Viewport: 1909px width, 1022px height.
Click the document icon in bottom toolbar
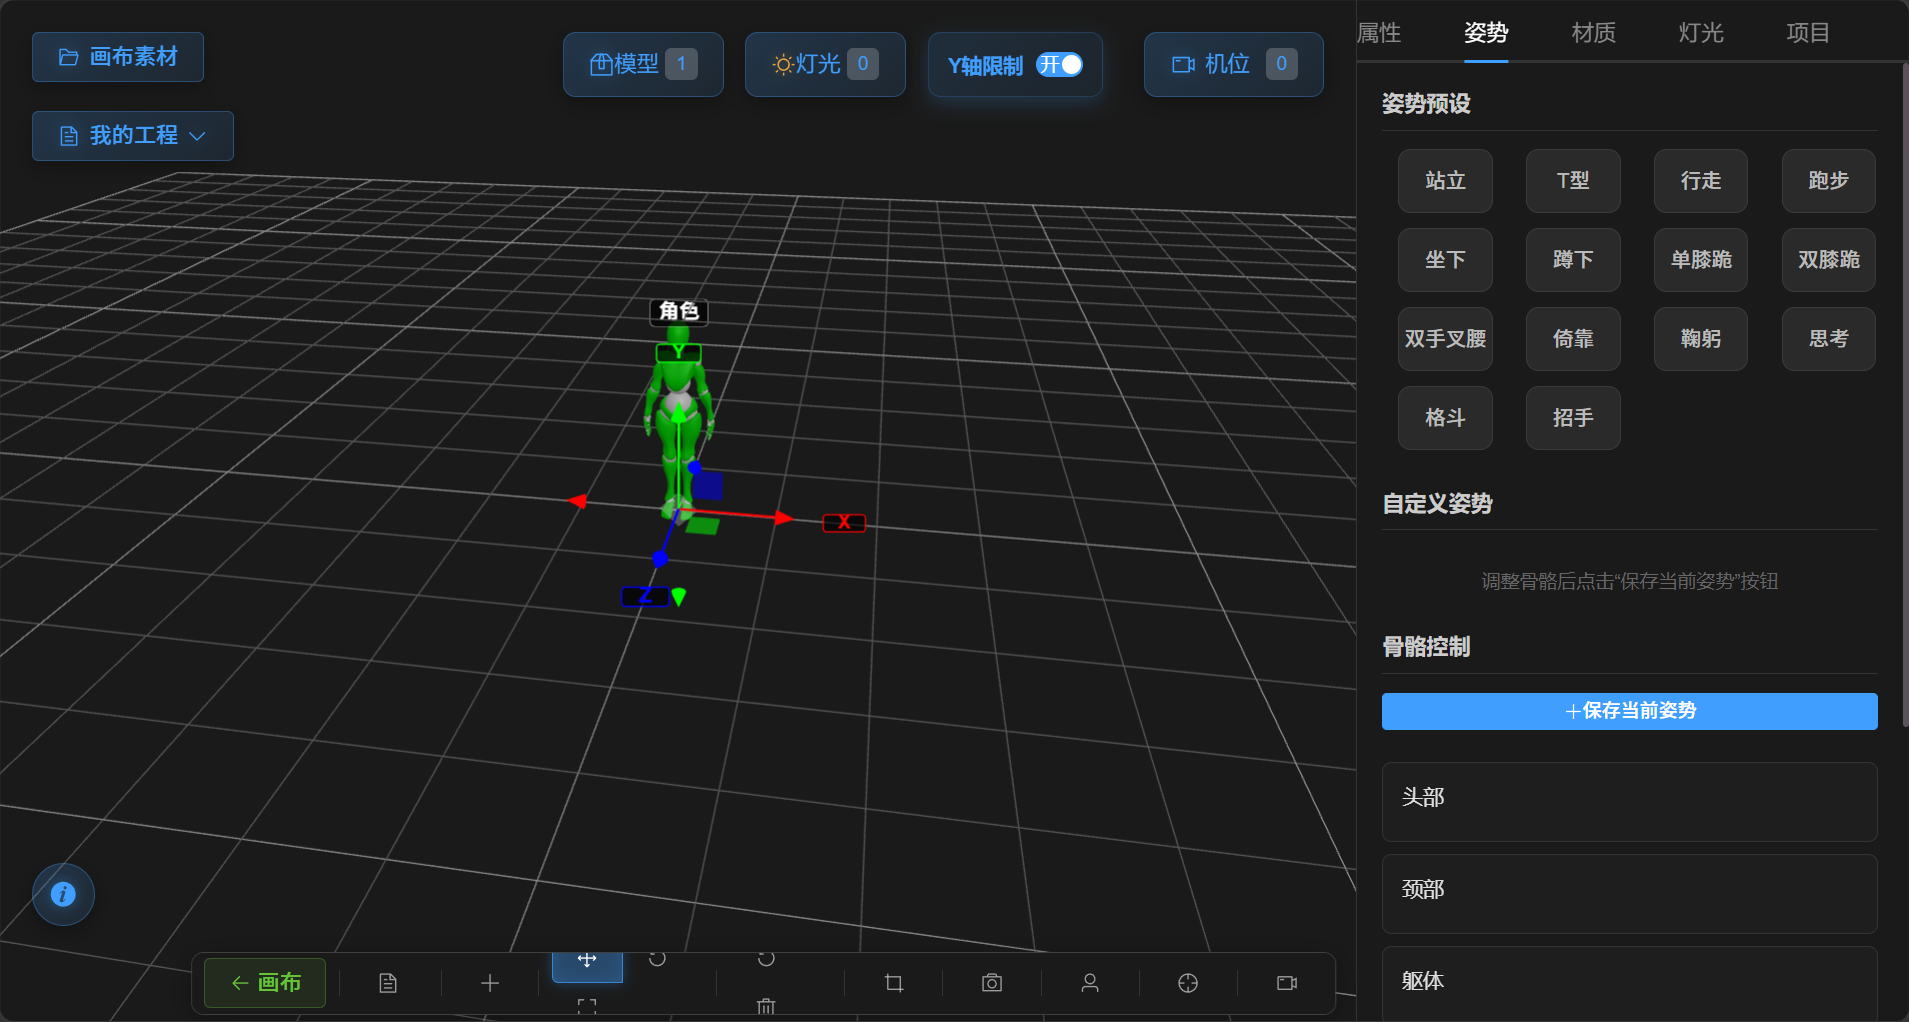pos(388,984)
